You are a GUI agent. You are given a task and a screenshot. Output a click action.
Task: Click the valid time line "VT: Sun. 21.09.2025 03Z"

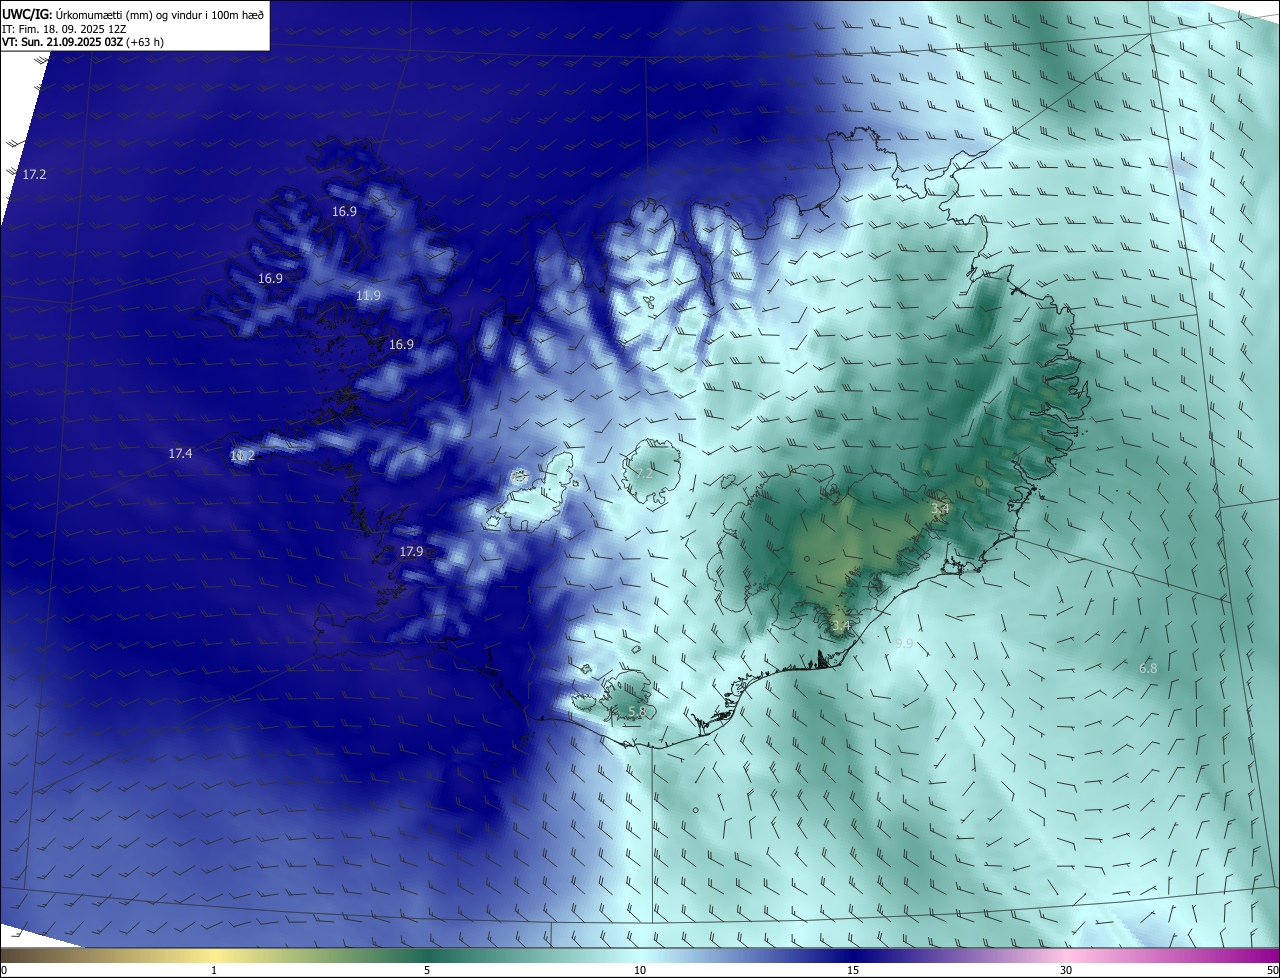tap(62, 42)
